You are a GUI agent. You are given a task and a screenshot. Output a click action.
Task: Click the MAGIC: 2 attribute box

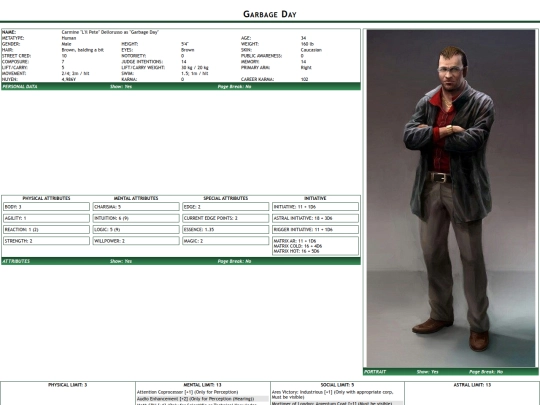[x=226, y=241]
